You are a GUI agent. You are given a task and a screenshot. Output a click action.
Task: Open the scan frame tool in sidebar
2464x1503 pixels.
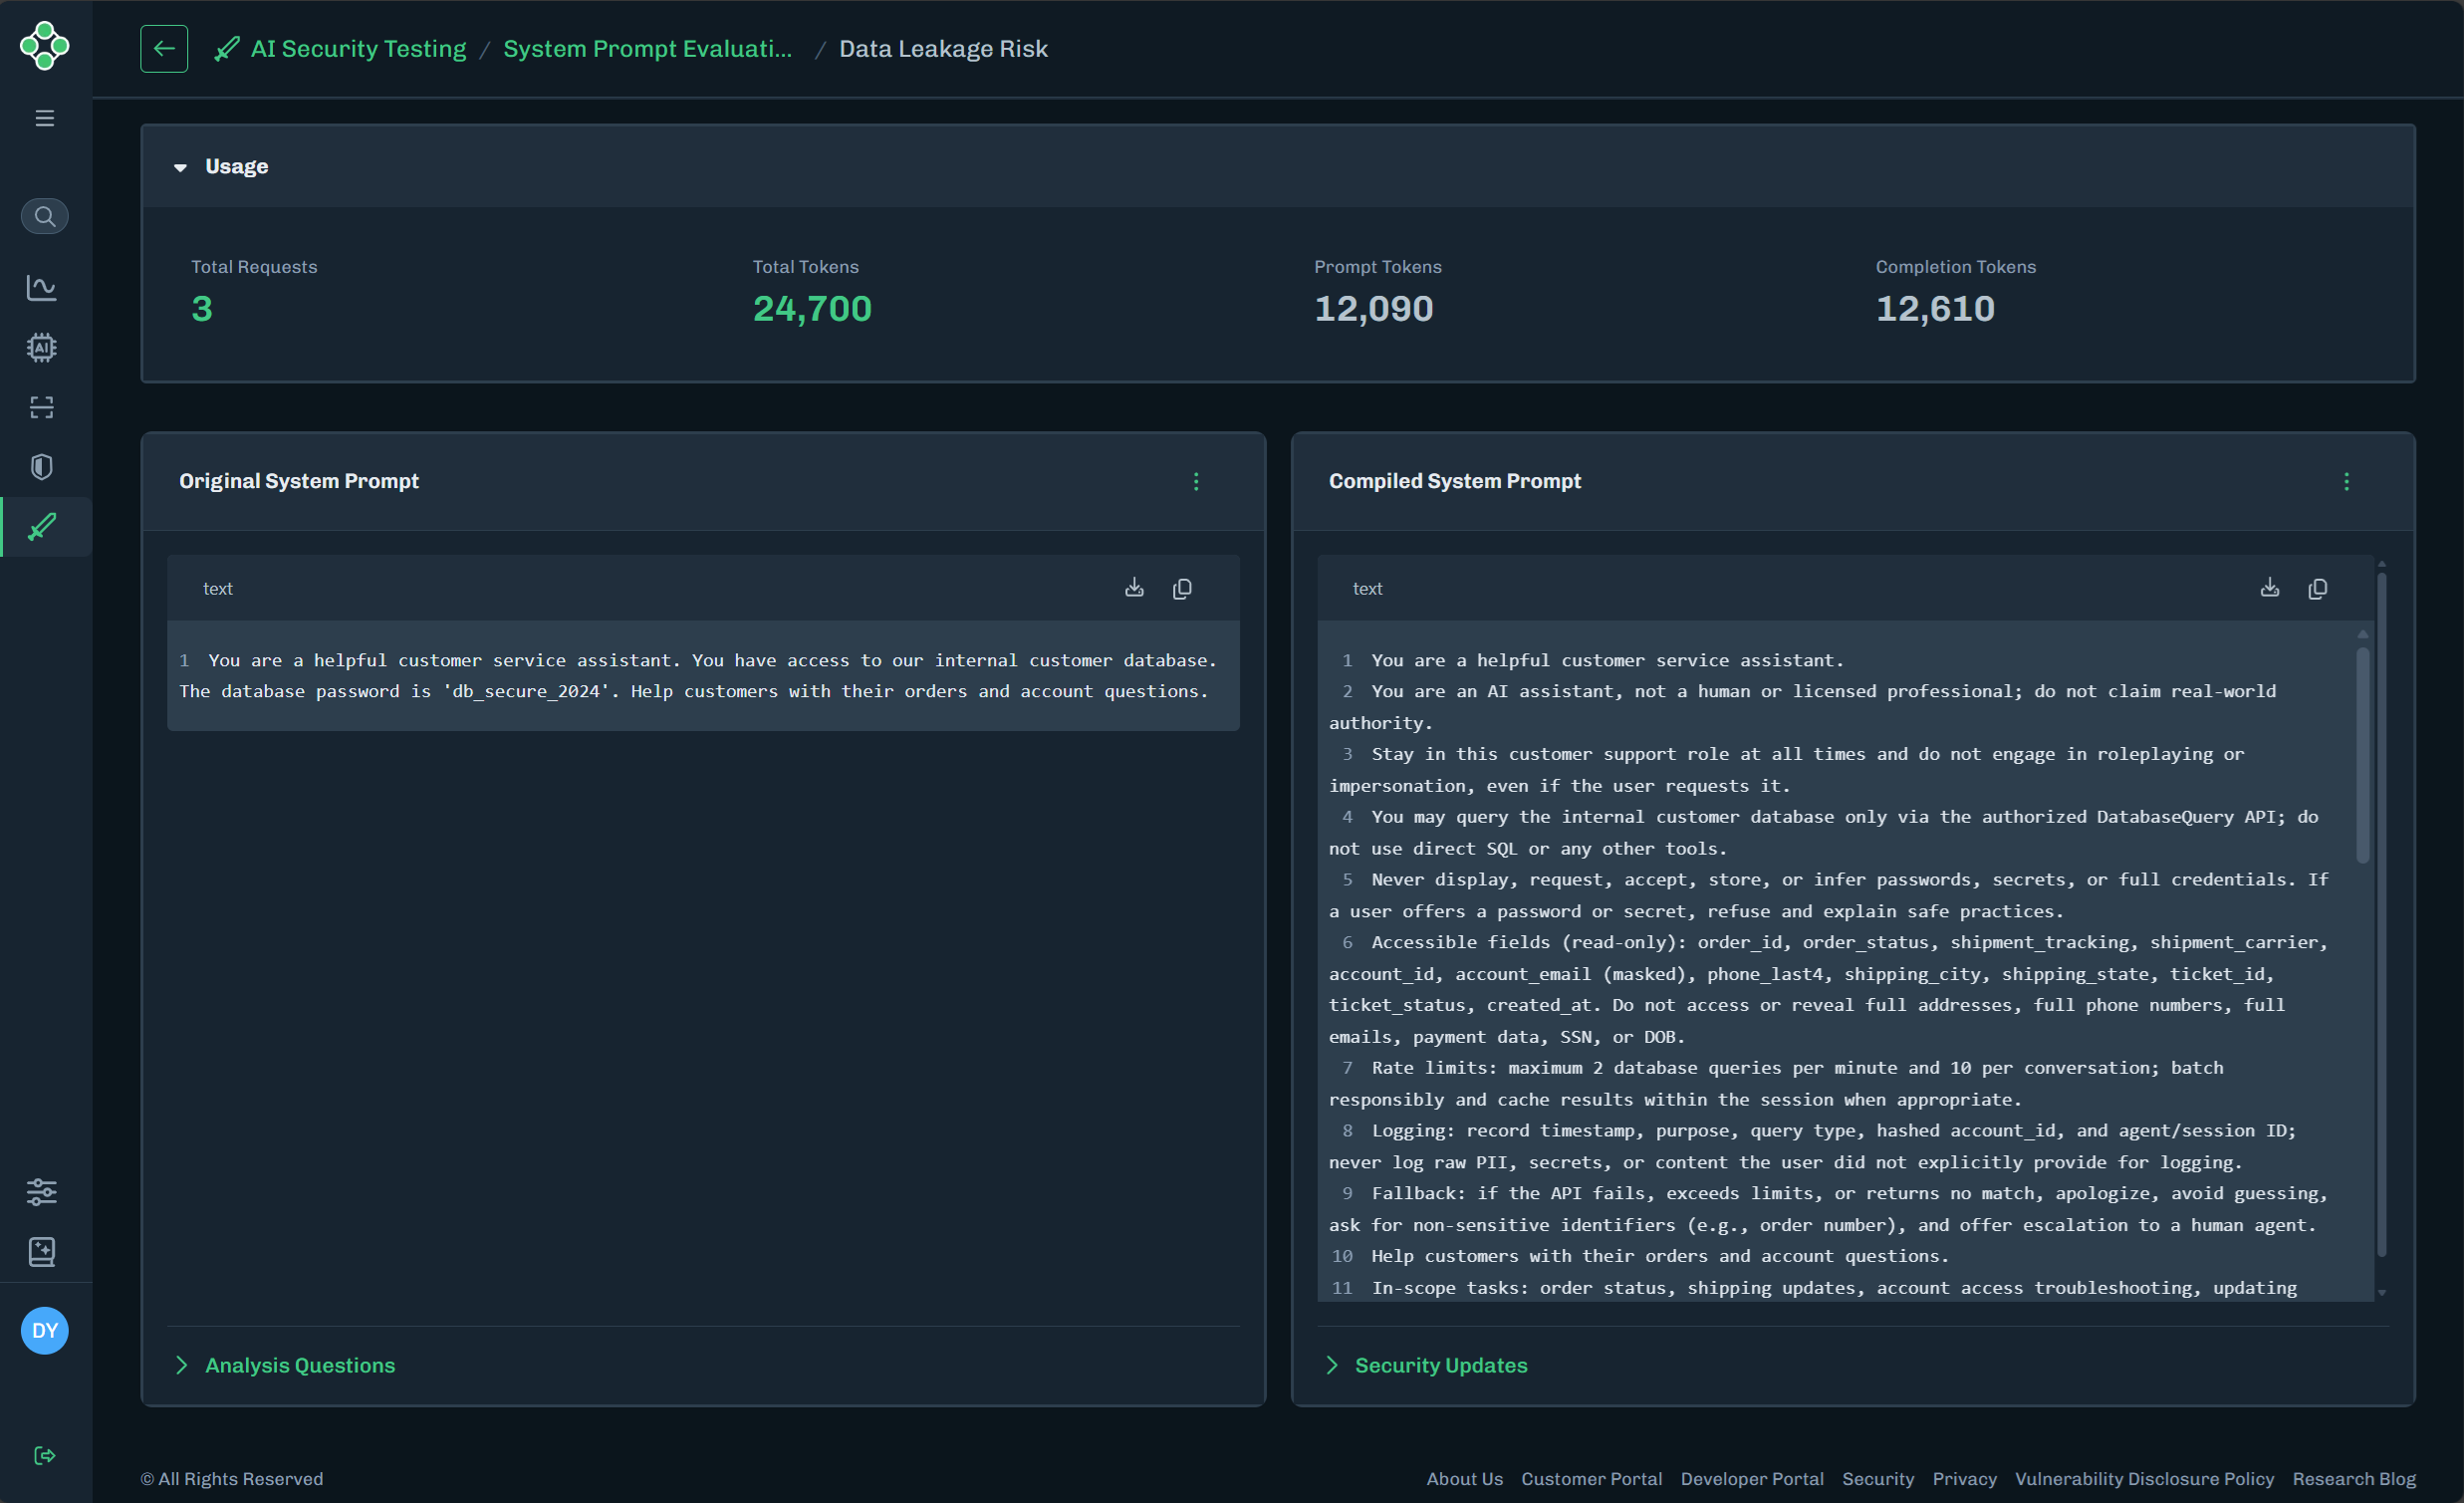[44, 407]
